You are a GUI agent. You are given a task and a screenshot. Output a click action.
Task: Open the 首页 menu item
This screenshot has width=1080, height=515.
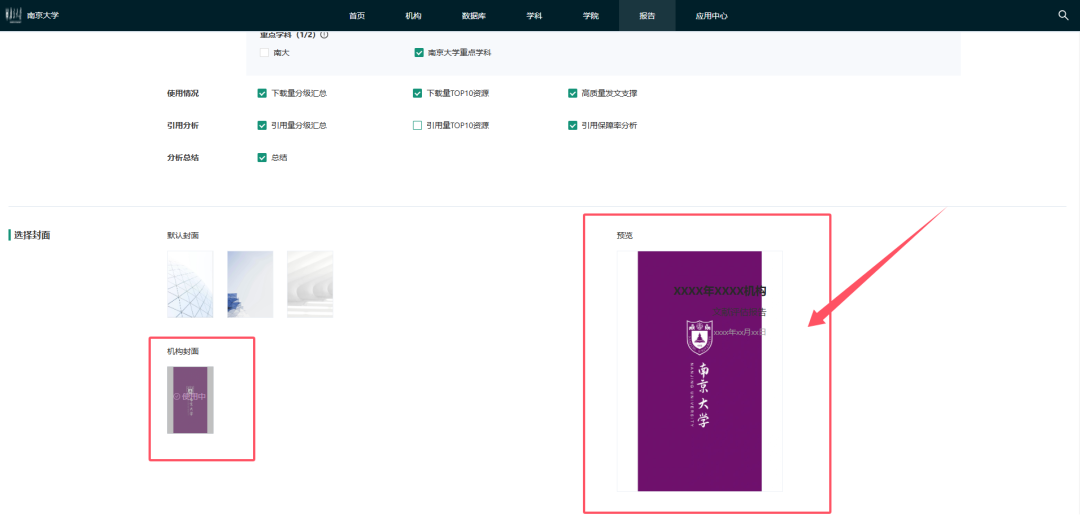tap(357, 16)
